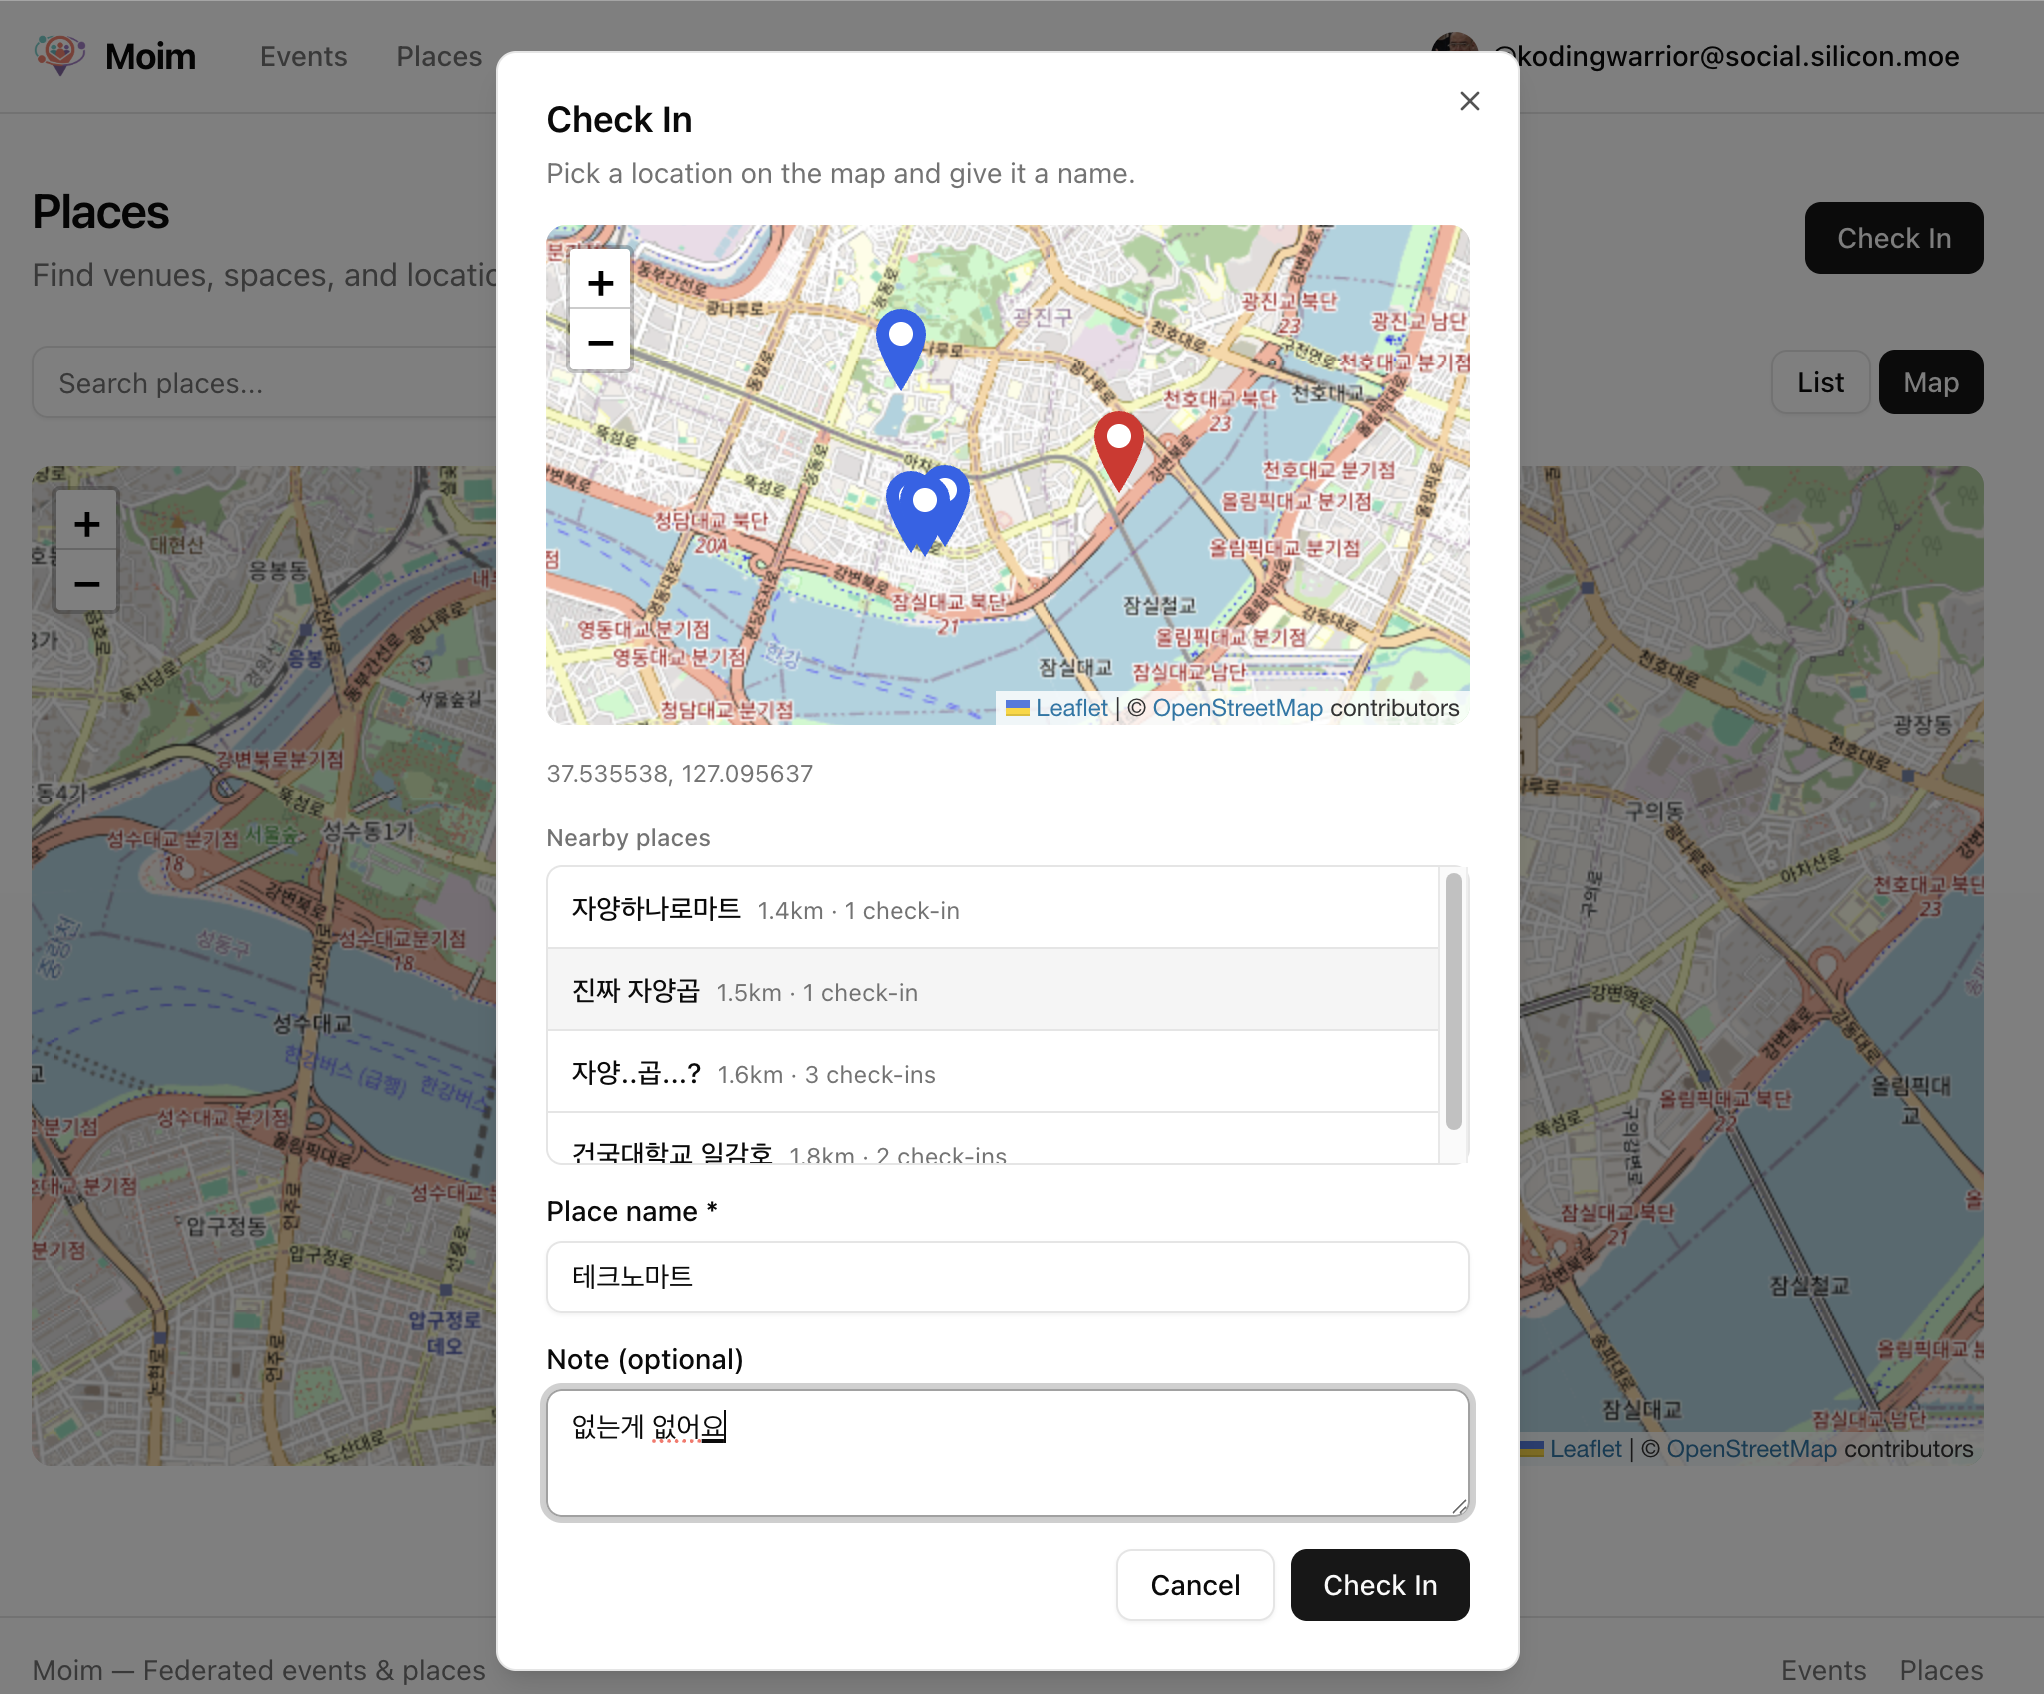Focus the Place name input field
The height and width of the screenshot is (1694, 2044).
(x=1007, y=1276)
